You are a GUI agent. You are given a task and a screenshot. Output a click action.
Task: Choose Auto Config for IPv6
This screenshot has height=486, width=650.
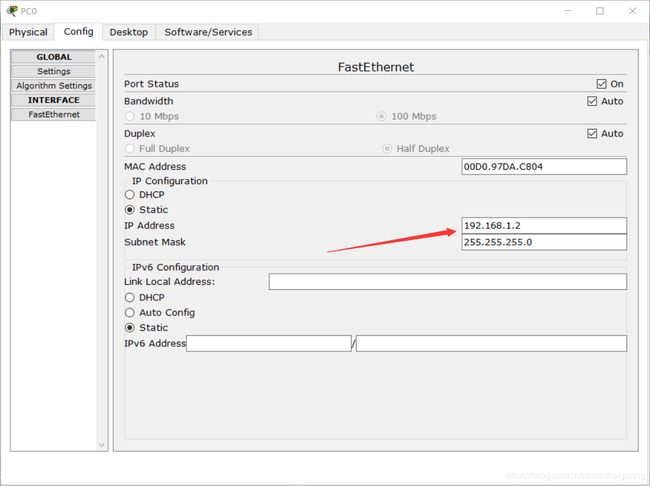tap(130, 313)
